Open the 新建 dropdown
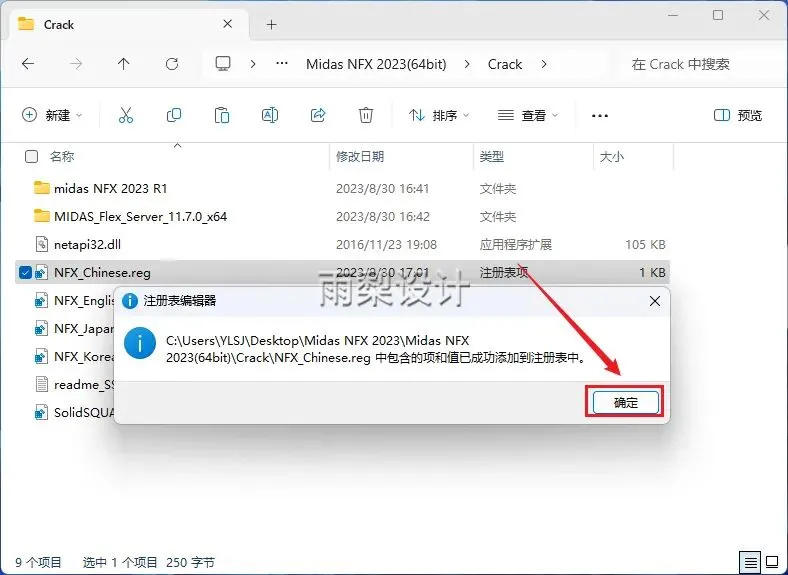 pos(52,115)
